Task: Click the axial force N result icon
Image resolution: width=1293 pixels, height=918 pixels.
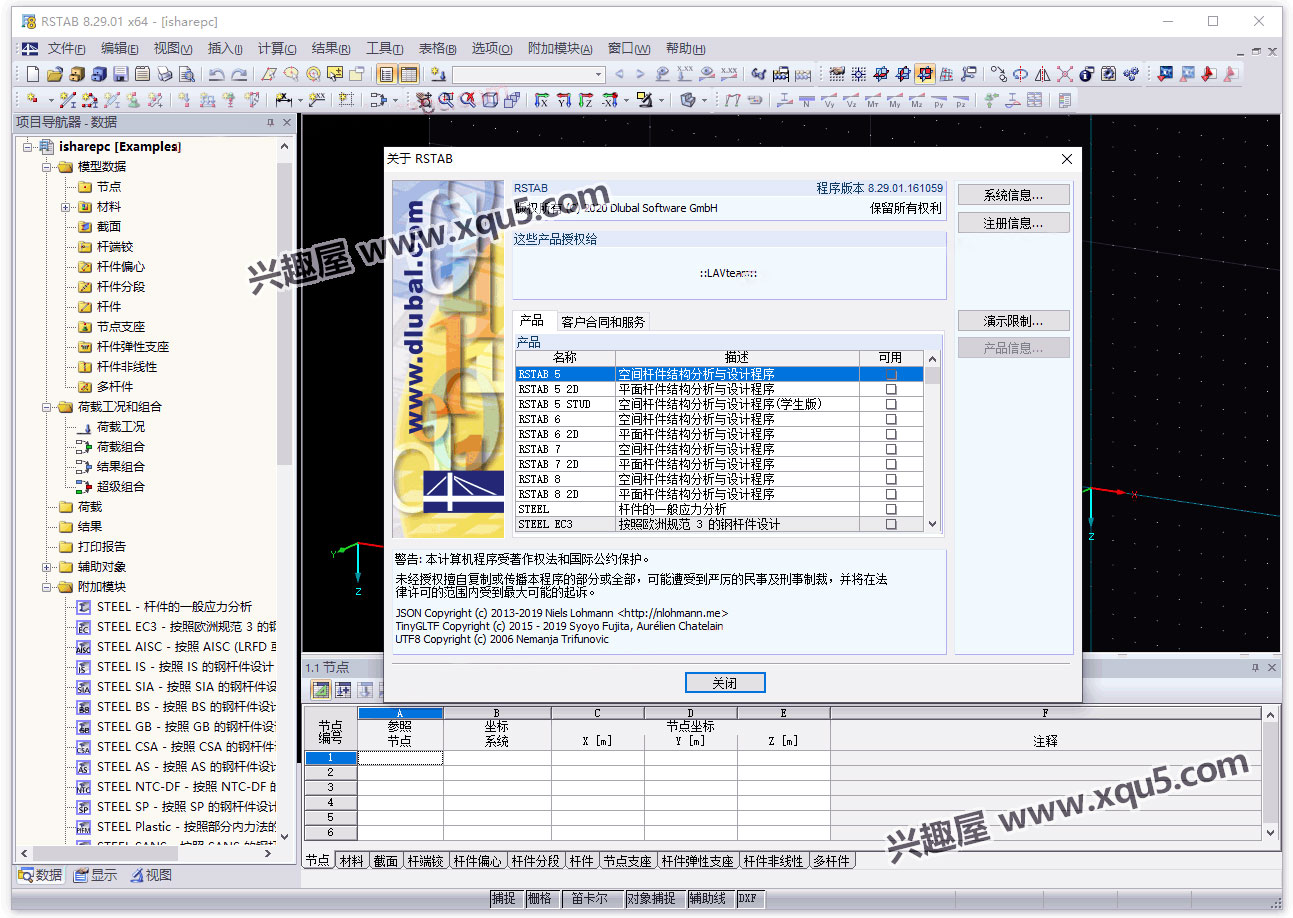Action: (x=807, y=100)
